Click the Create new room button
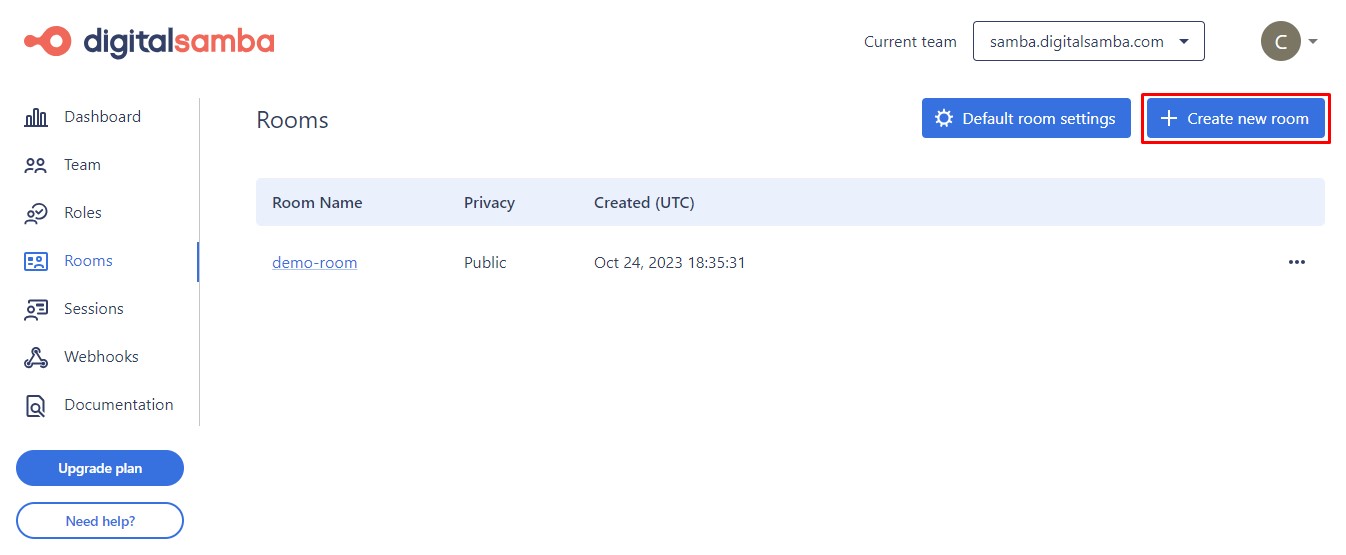Image resolution: width=1346 pixels, height=555 pixels. point(1235,119)
